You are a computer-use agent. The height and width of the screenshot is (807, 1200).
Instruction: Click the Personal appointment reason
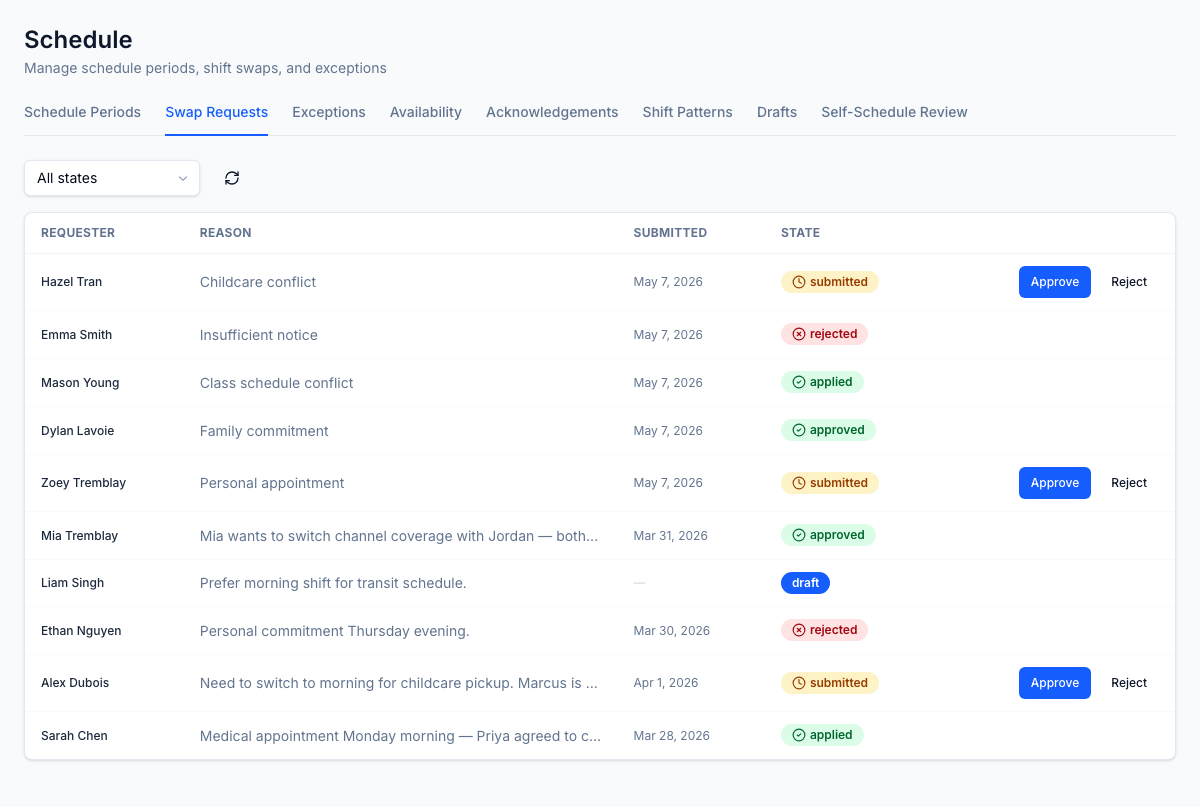coord(272,483)
